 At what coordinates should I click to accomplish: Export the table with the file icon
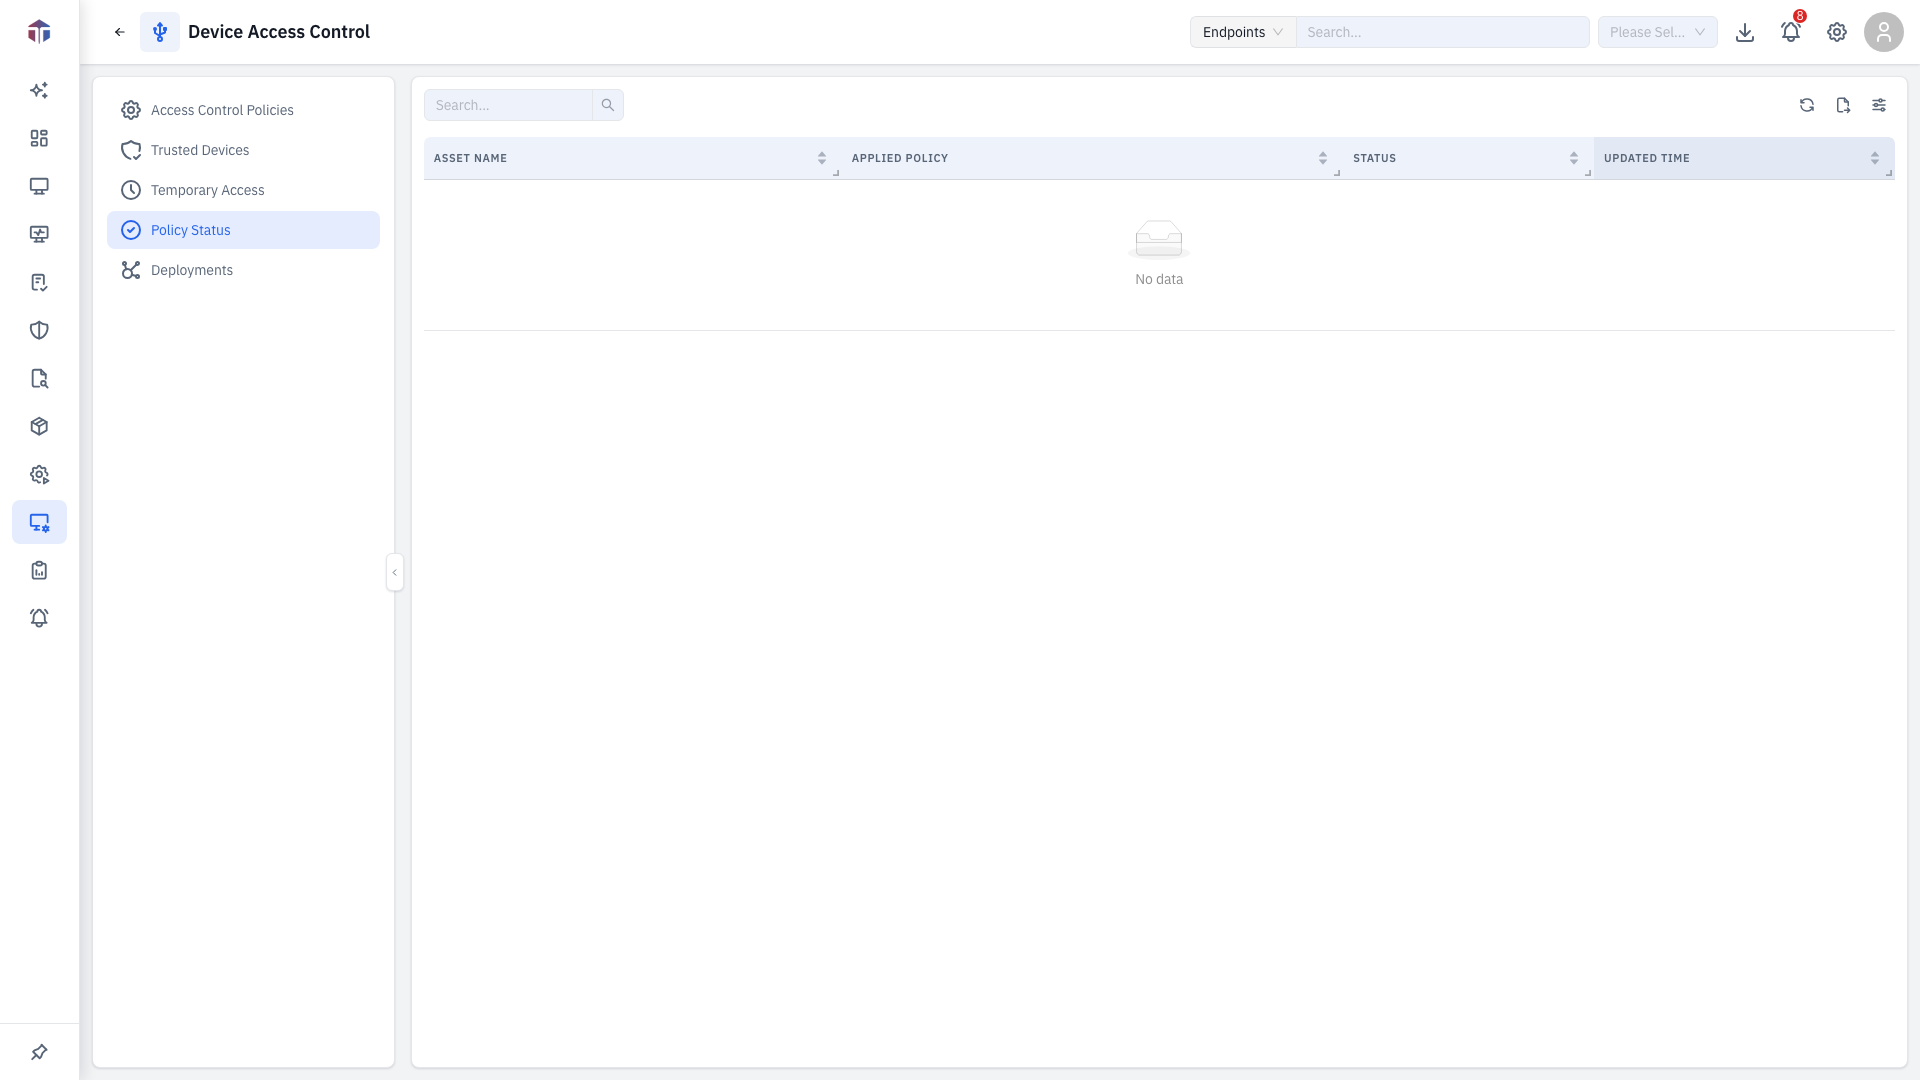click(x=1843, y=105)
